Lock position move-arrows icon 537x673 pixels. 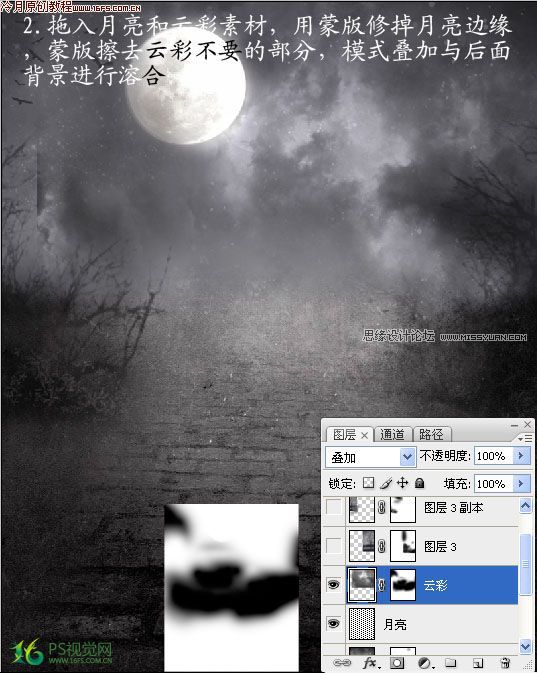pyautogui.click(x=402, y=483)
